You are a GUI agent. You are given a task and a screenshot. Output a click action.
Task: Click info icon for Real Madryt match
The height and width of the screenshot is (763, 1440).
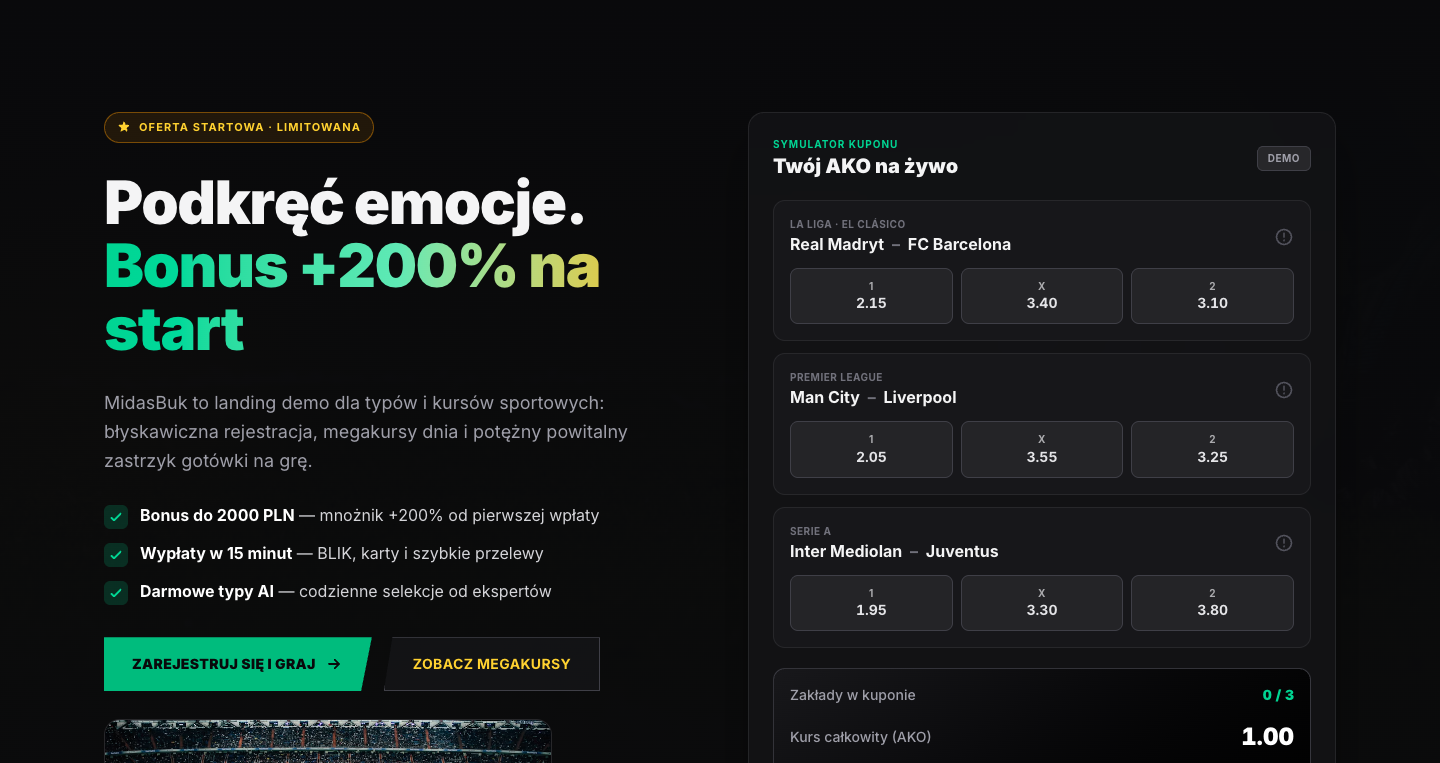pos(1284,237)
